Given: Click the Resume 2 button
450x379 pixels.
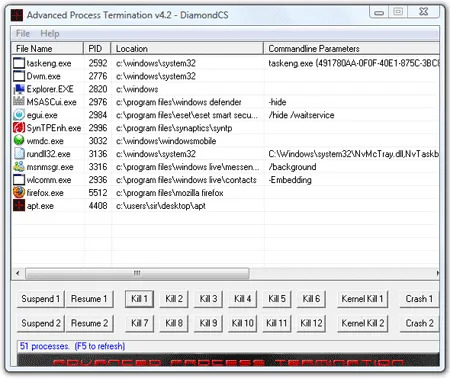Looking at the screenshot, I should 89,323.
